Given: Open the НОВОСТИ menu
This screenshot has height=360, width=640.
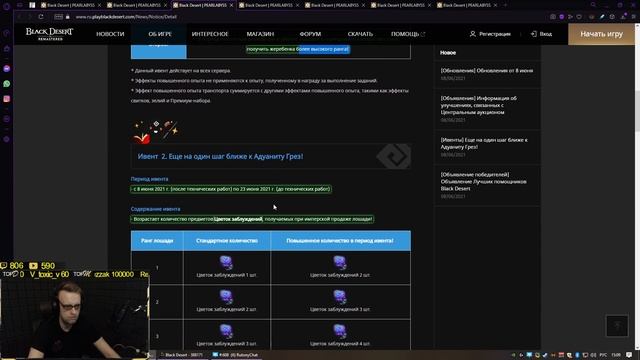Looking at the screenshot, I should pos(110,34).
